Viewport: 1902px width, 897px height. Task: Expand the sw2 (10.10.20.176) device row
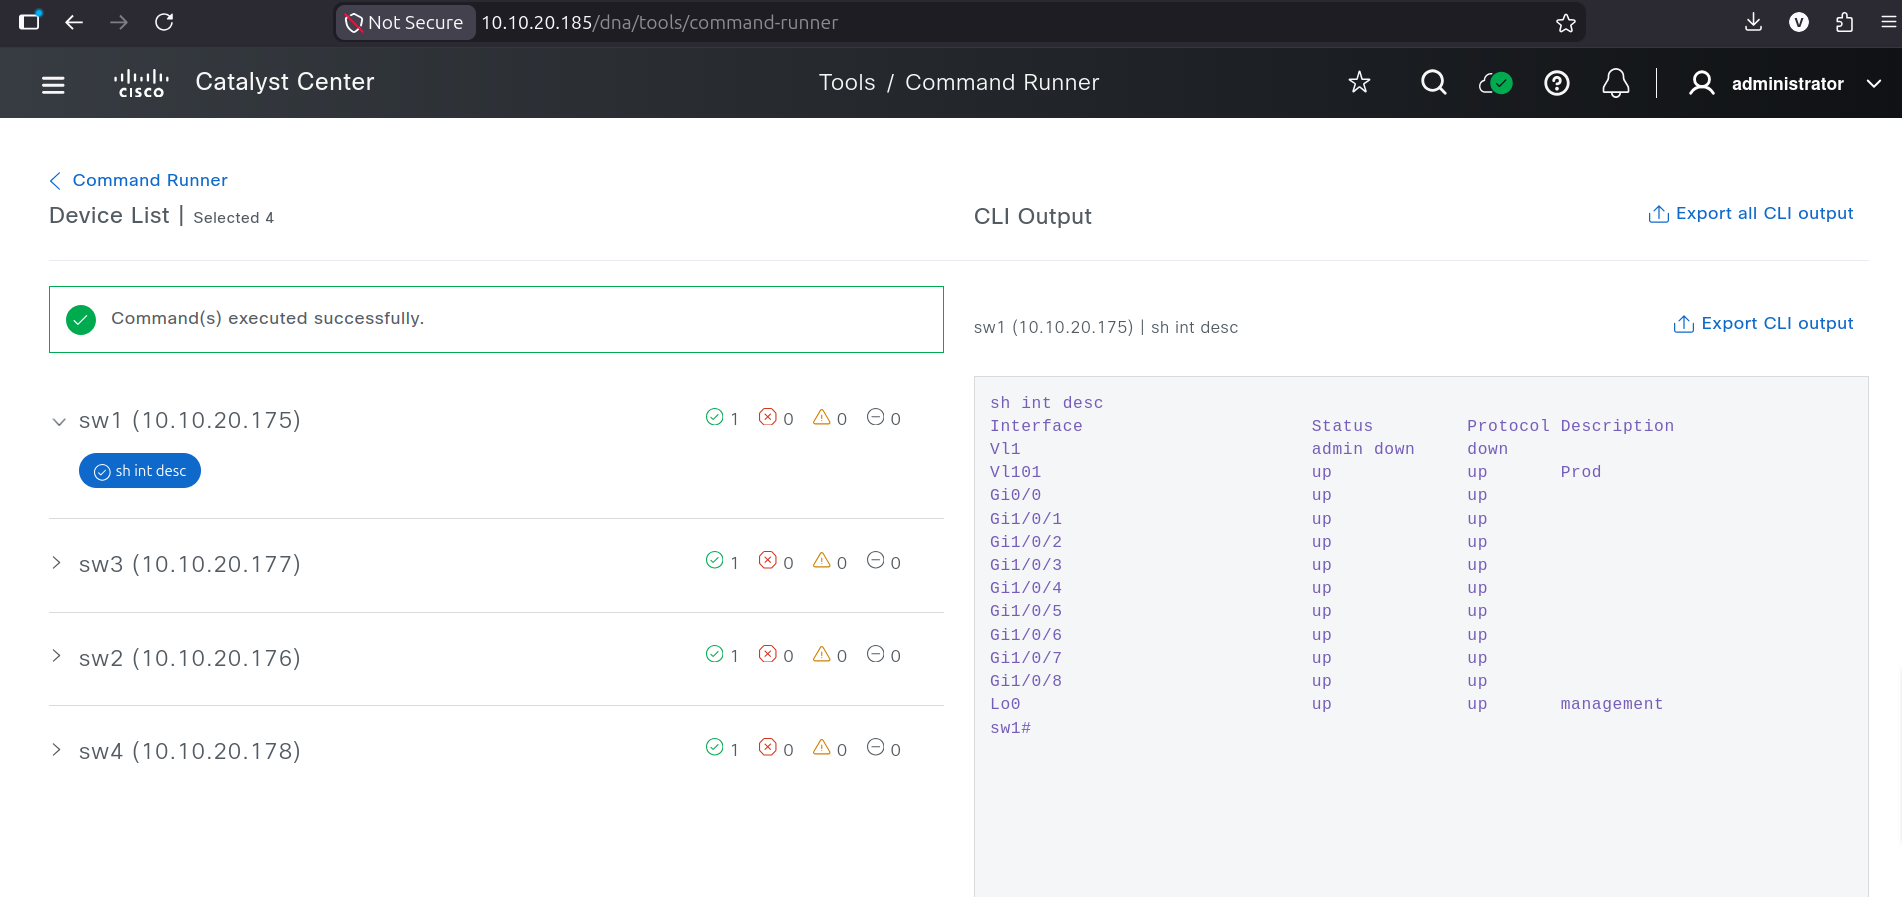click(x=57, y=656)
